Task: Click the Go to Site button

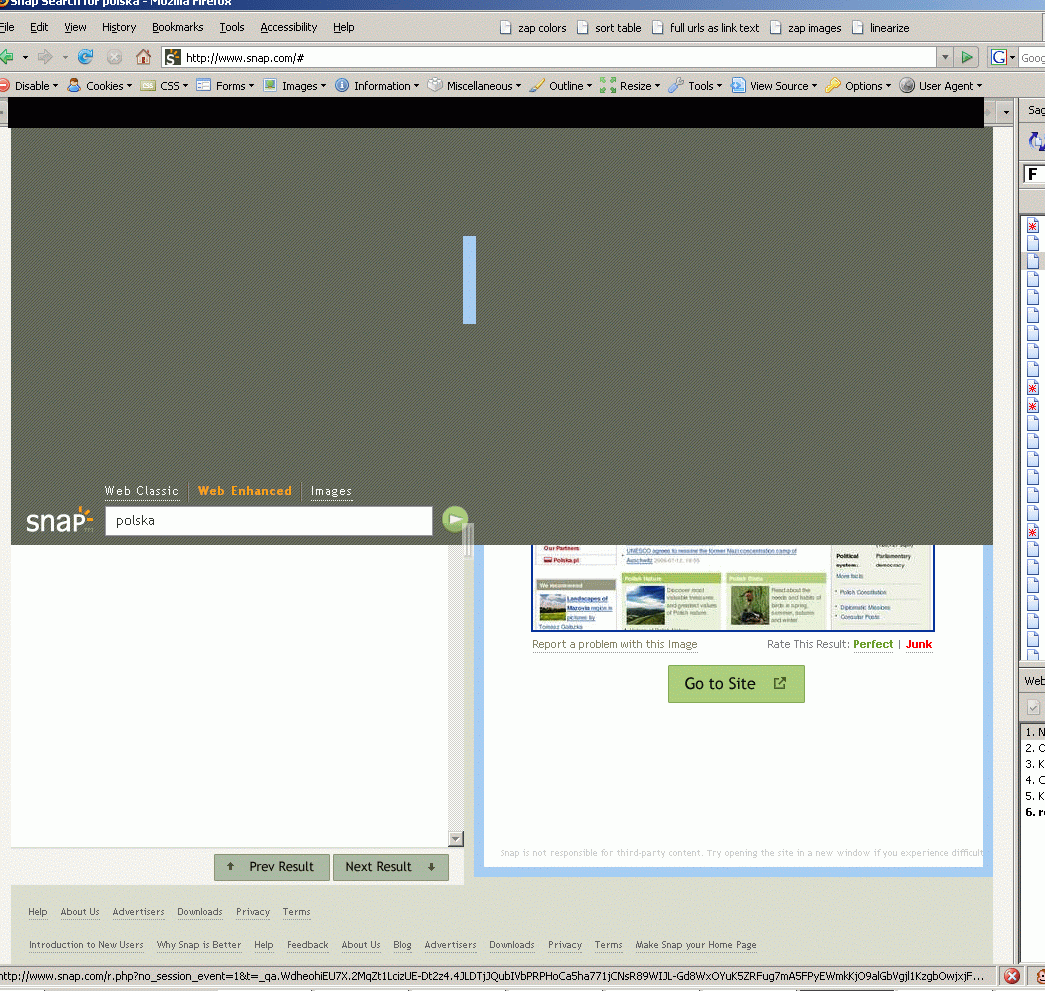Action: pyautogui.click(x=736, y=684)
